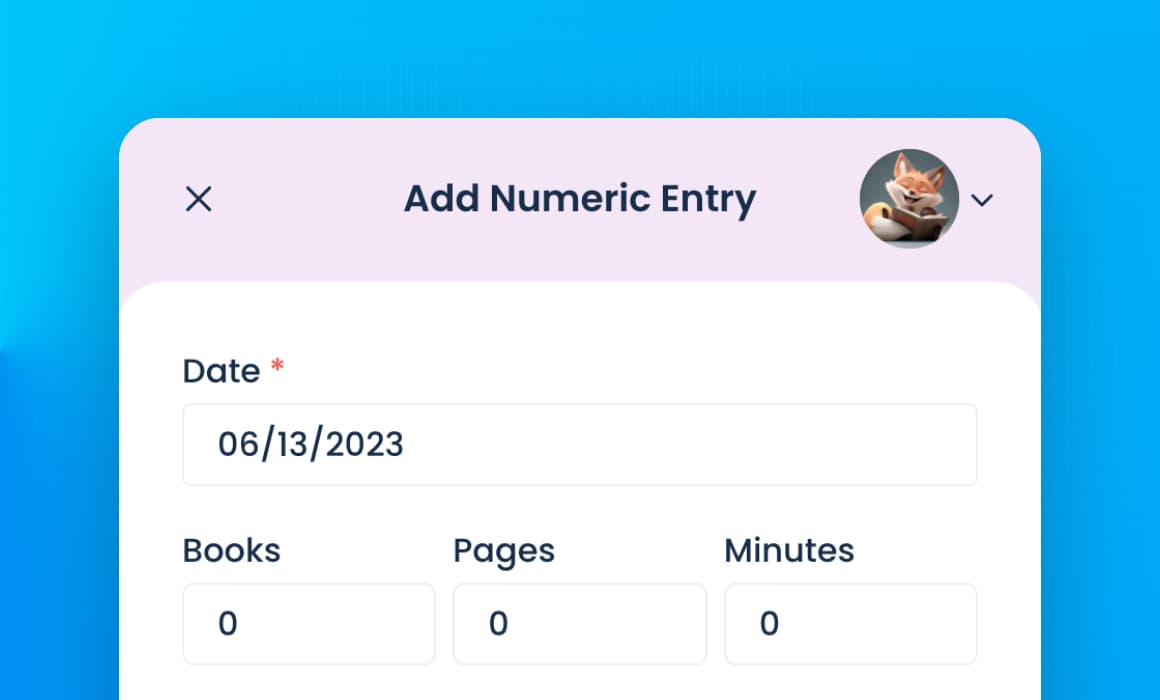
Task: Click the Date field label
Action: click(221, 371)
